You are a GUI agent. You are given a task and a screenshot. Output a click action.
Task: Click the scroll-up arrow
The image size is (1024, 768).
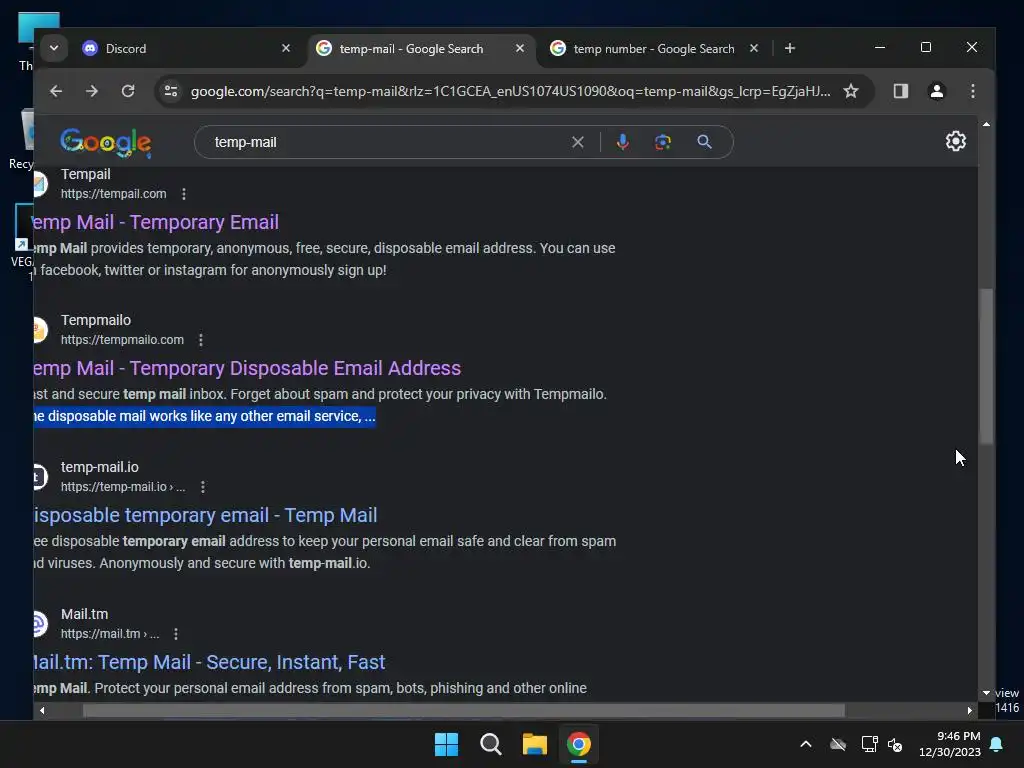986,124
